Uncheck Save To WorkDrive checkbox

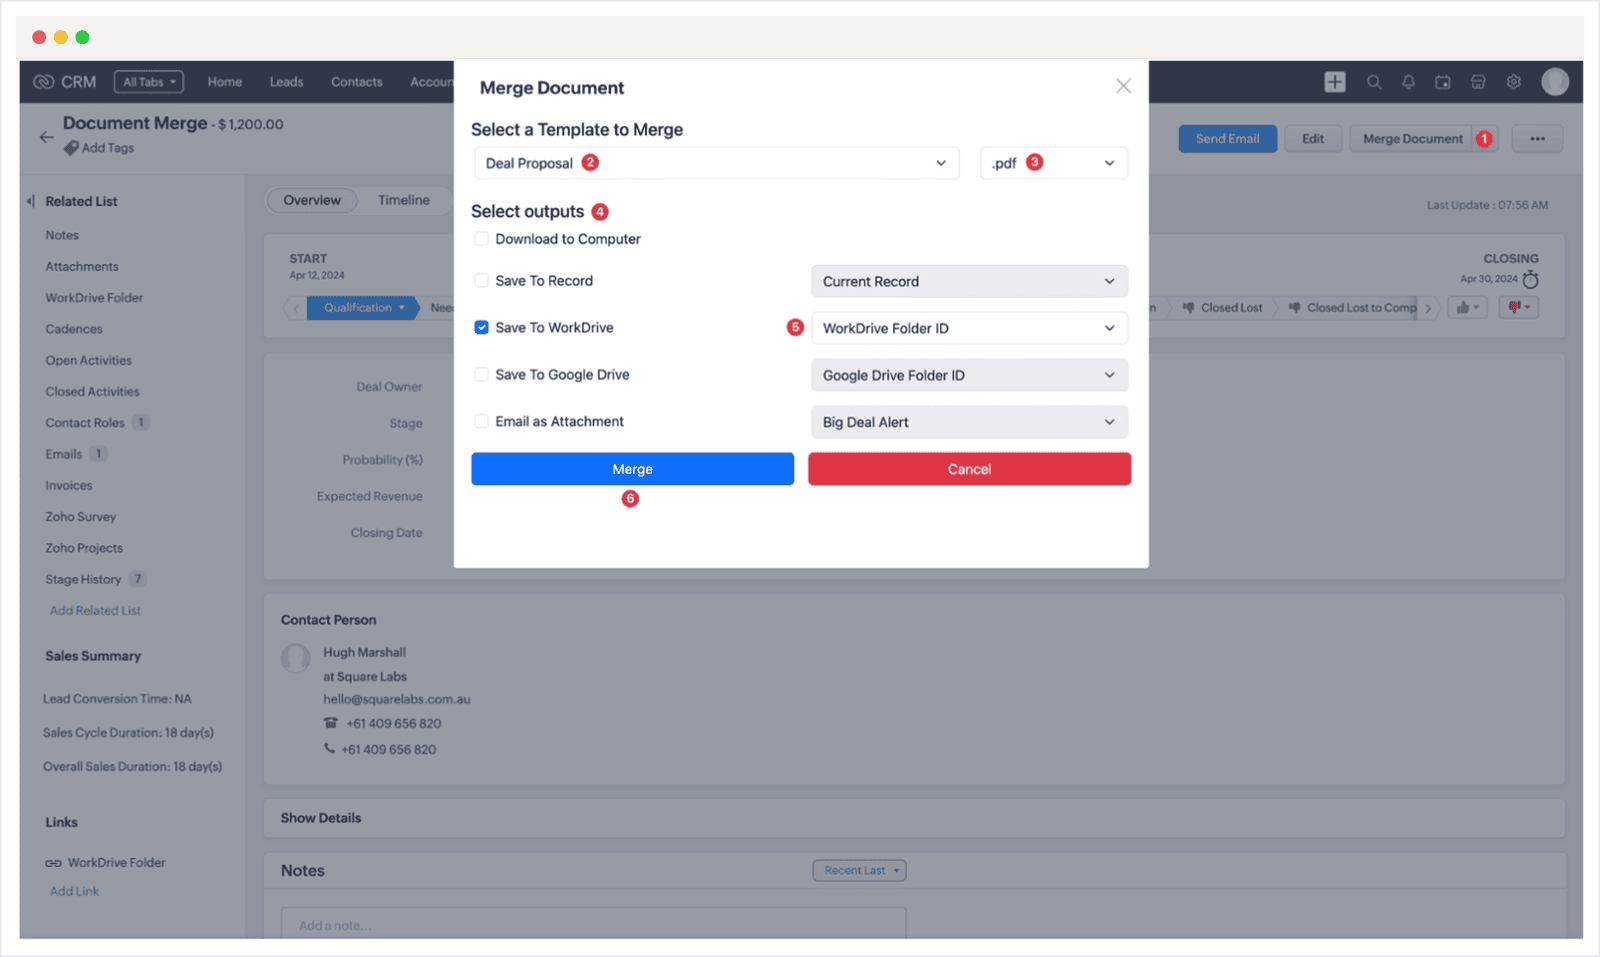pyautogui.click(x=482, y=328)
